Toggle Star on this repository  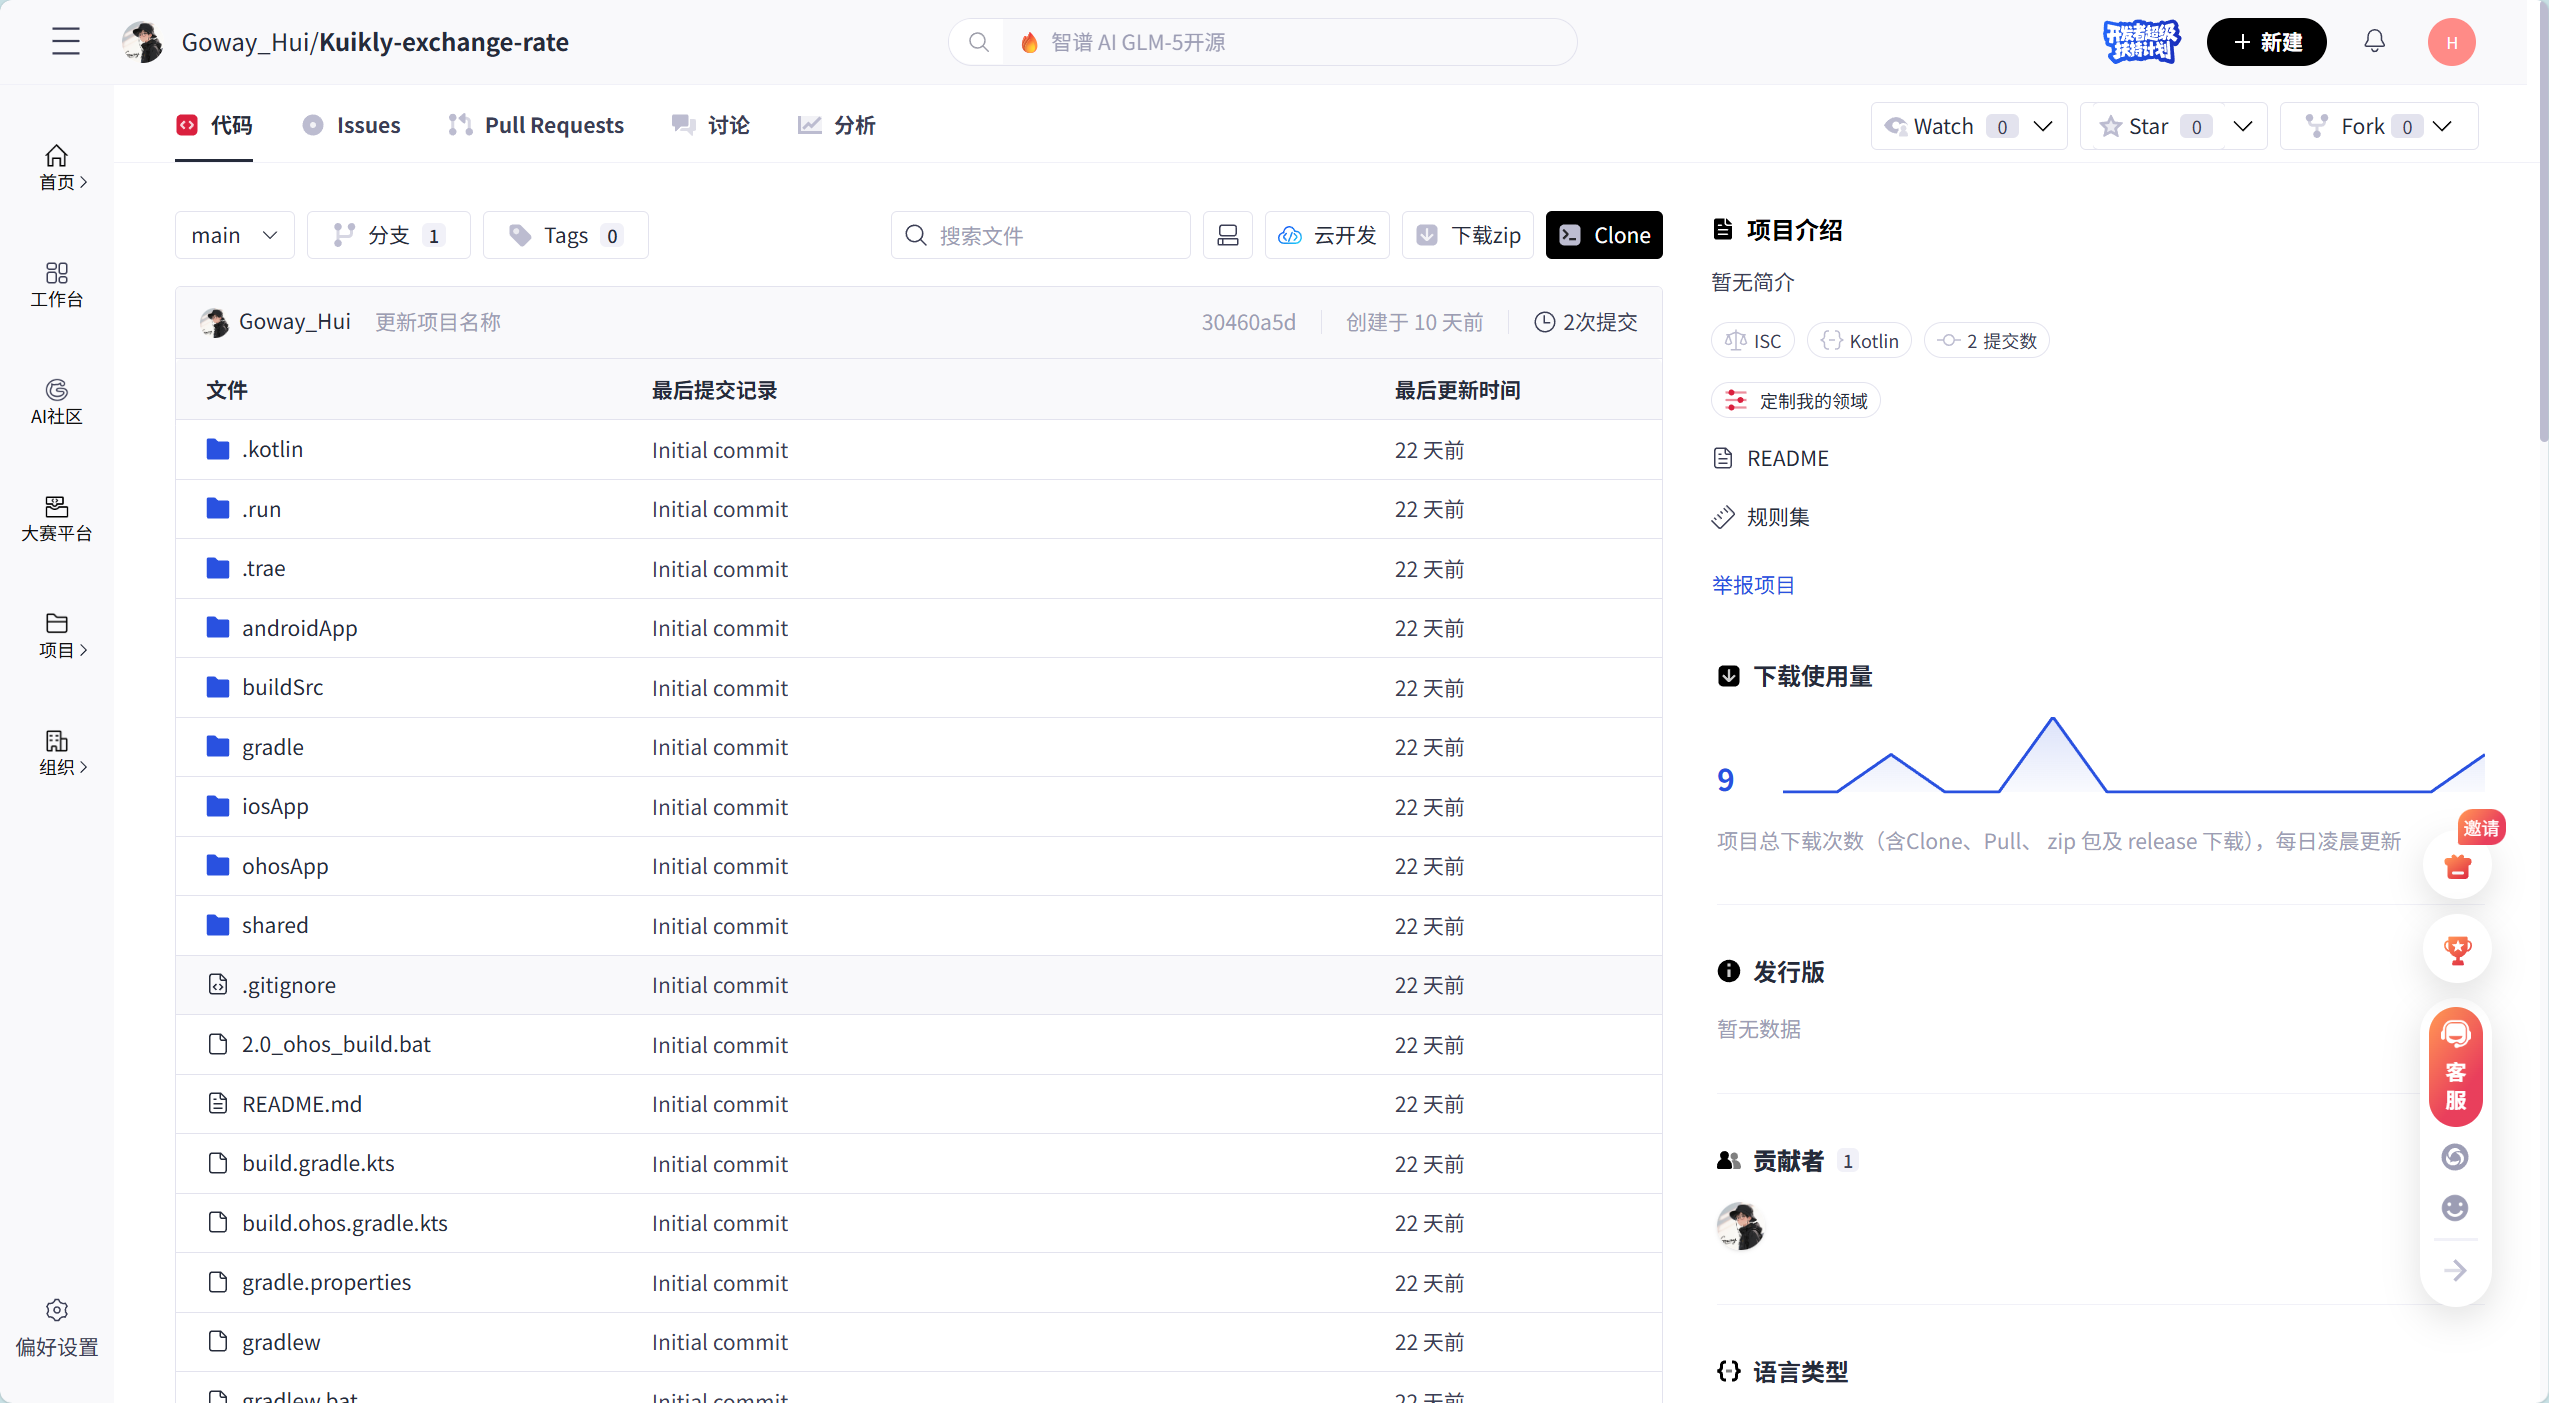pyautogui.click(x=2151, y=126)
